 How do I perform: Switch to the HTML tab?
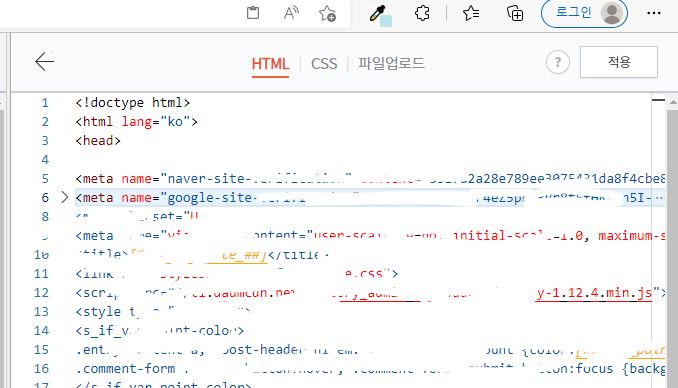point(270,64)
